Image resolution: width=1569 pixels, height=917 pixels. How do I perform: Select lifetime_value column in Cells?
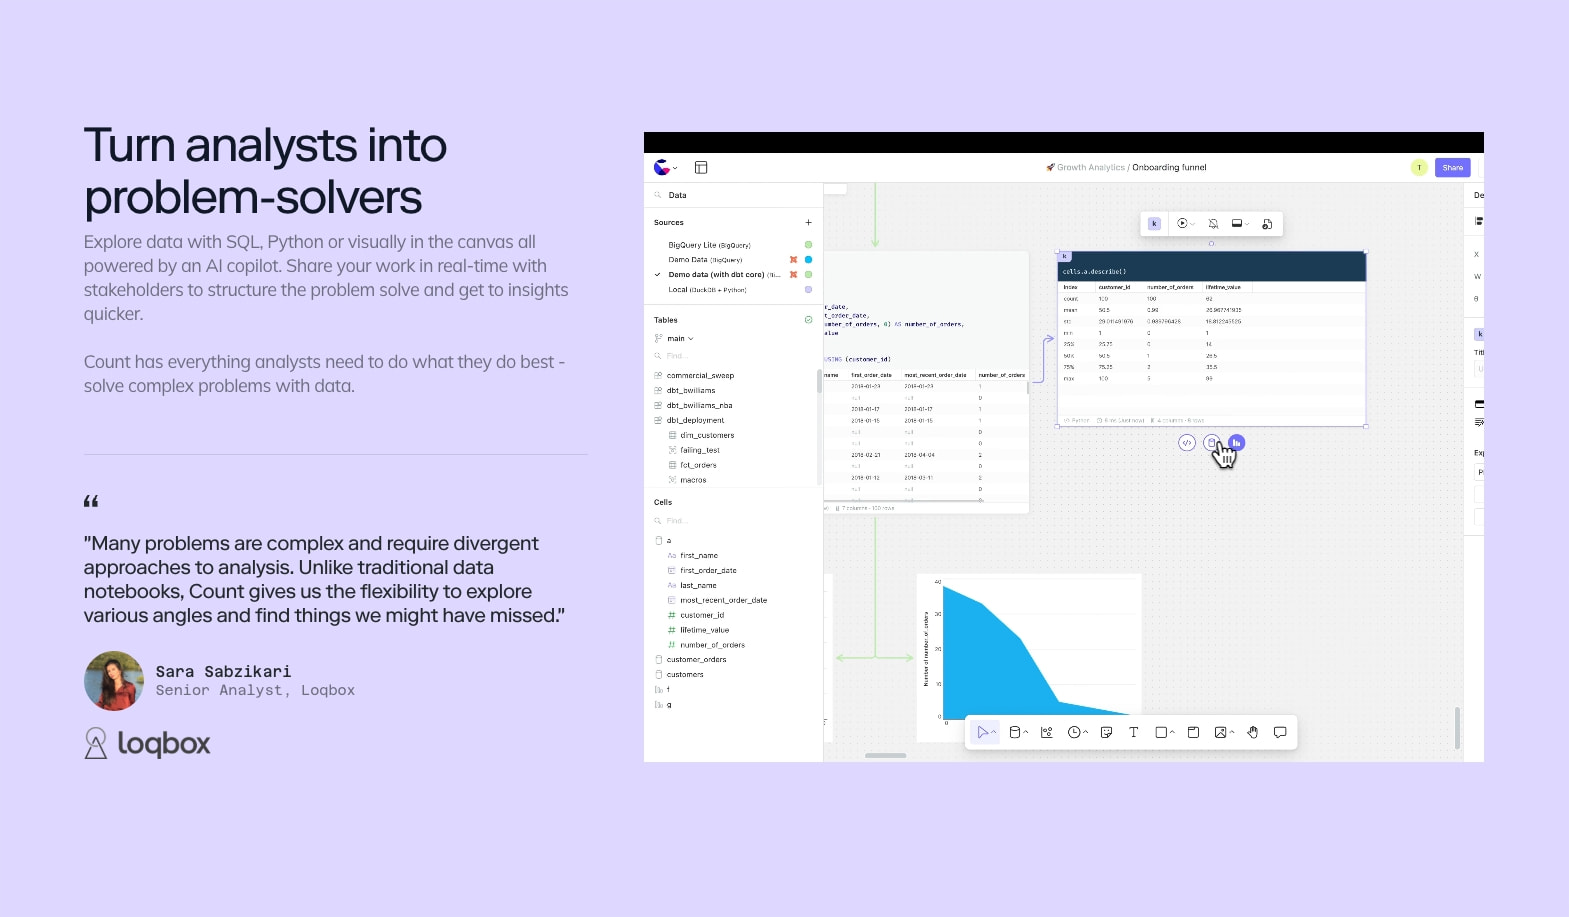[x=704, y=631]
